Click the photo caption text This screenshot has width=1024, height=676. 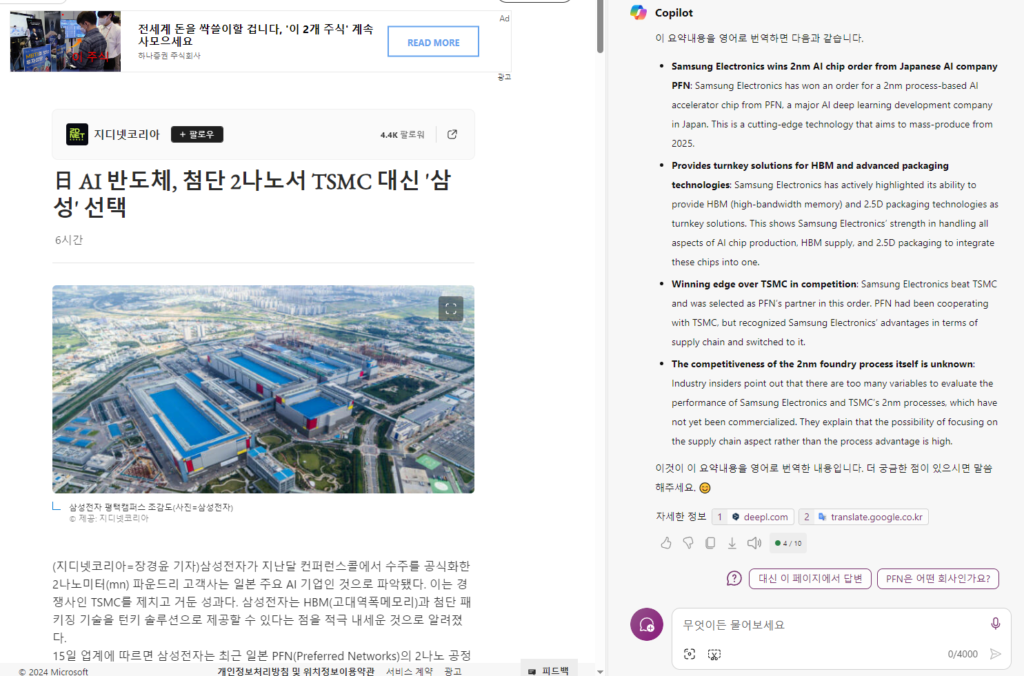[x=151, y=507]
